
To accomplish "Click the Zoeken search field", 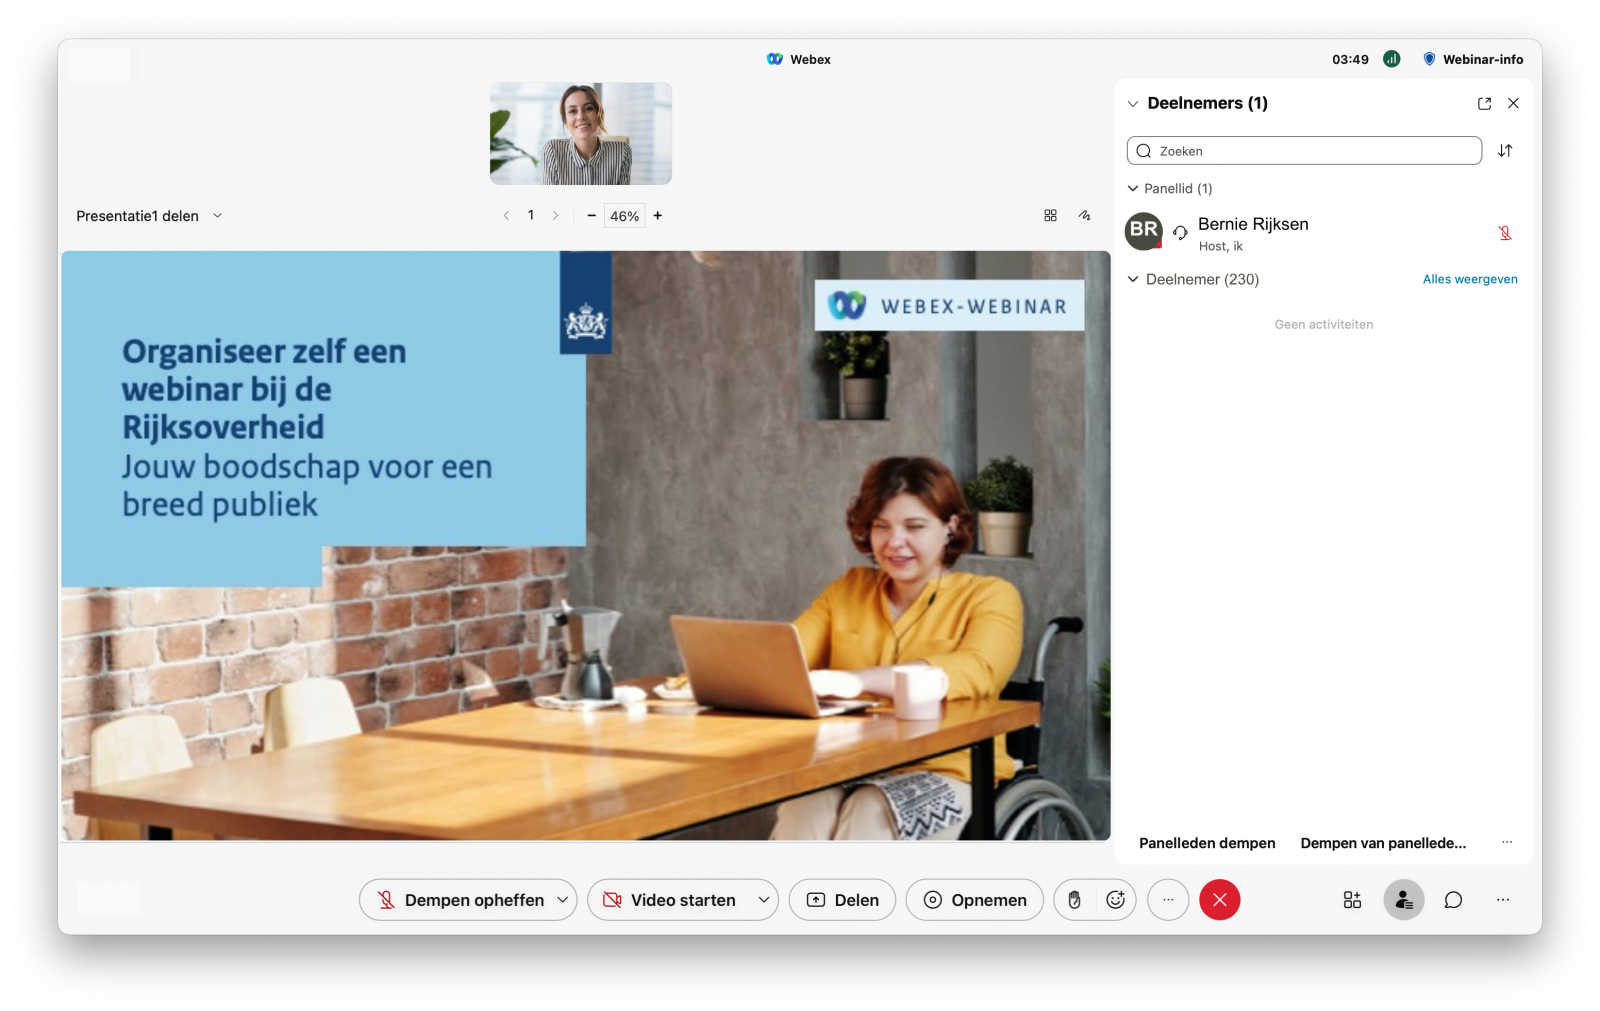I will pos(1304,151).
